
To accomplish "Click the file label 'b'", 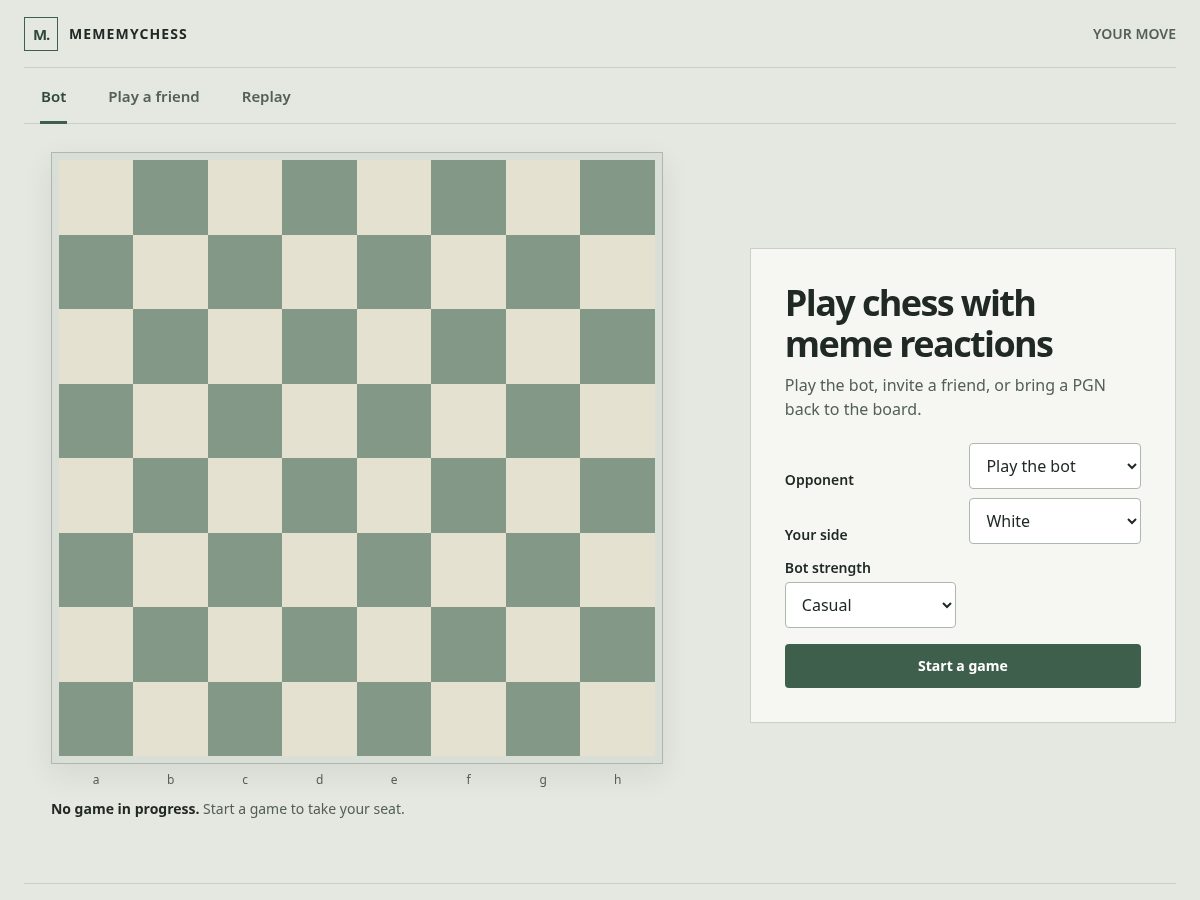I will tap(171, 780).
